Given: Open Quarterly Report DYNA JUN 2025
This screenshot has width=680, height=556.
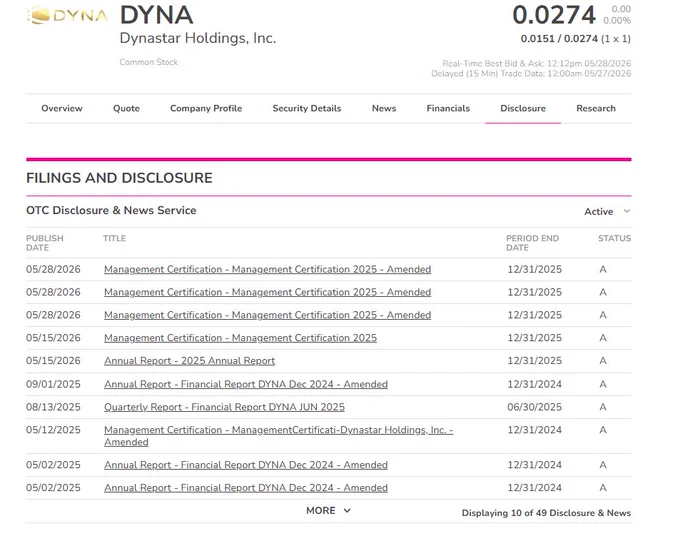Looking at the screenshot, I should point(224,407).
